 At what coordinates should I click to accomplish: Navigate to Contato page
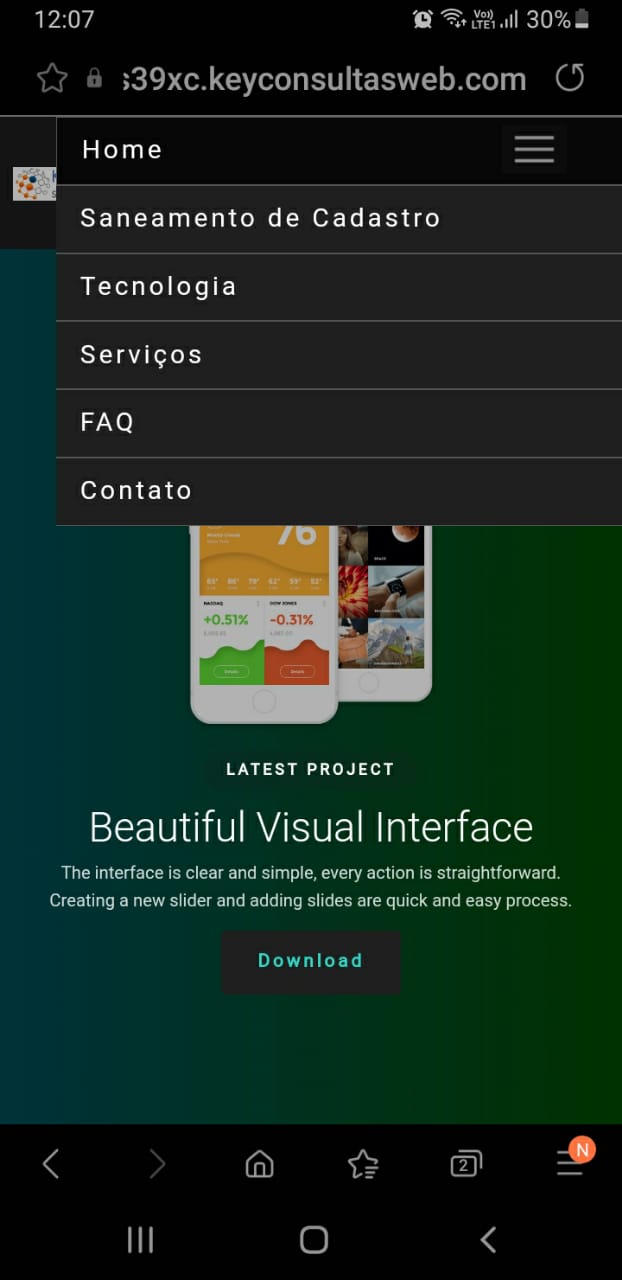click(136, 491)
